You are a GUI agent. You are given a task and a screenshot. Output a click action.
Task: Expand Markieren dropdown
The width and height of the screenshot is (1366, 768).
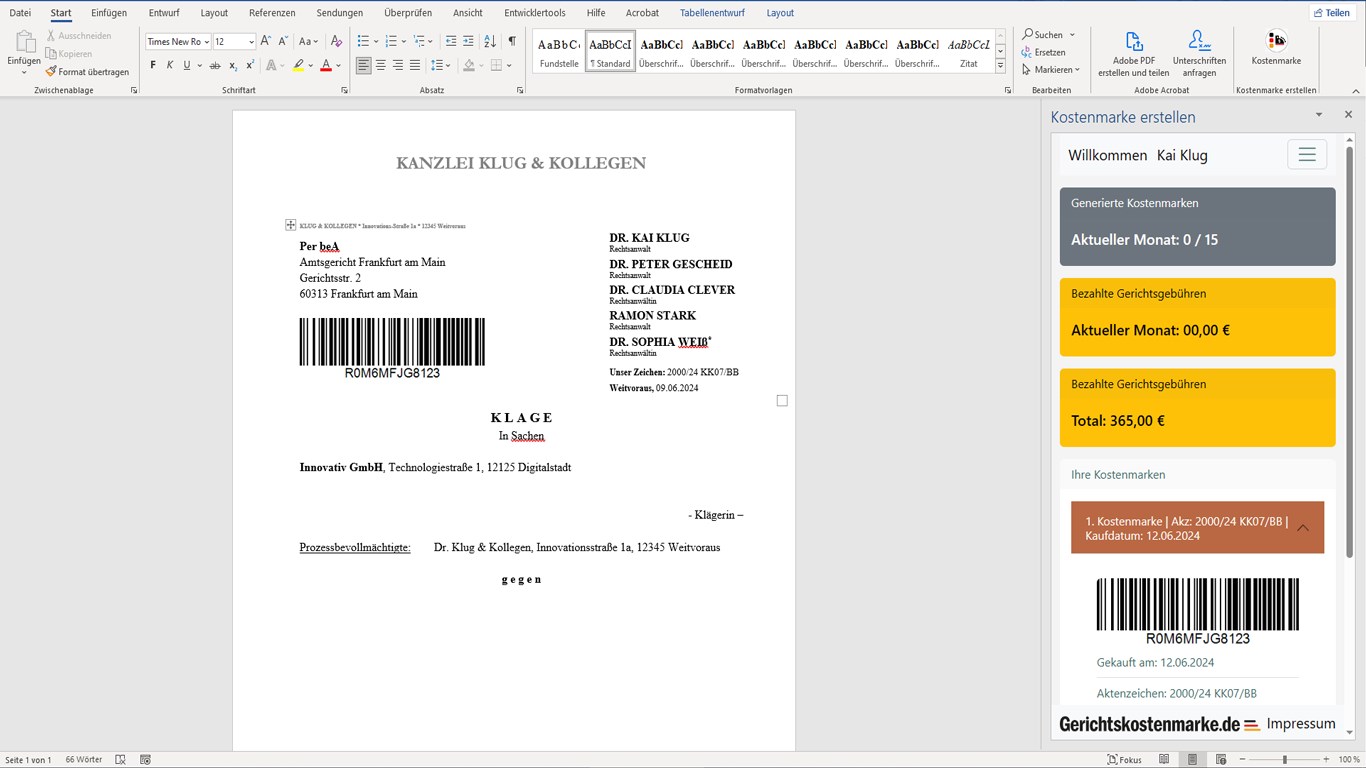point(1077,70)
